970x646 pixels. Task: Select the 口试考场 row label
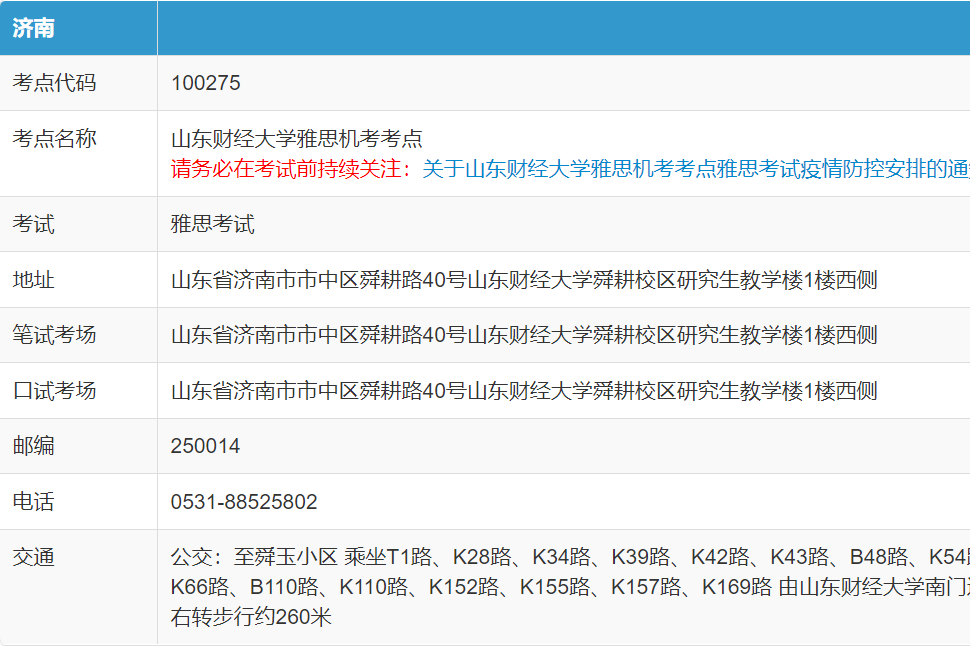pos(54,390)
